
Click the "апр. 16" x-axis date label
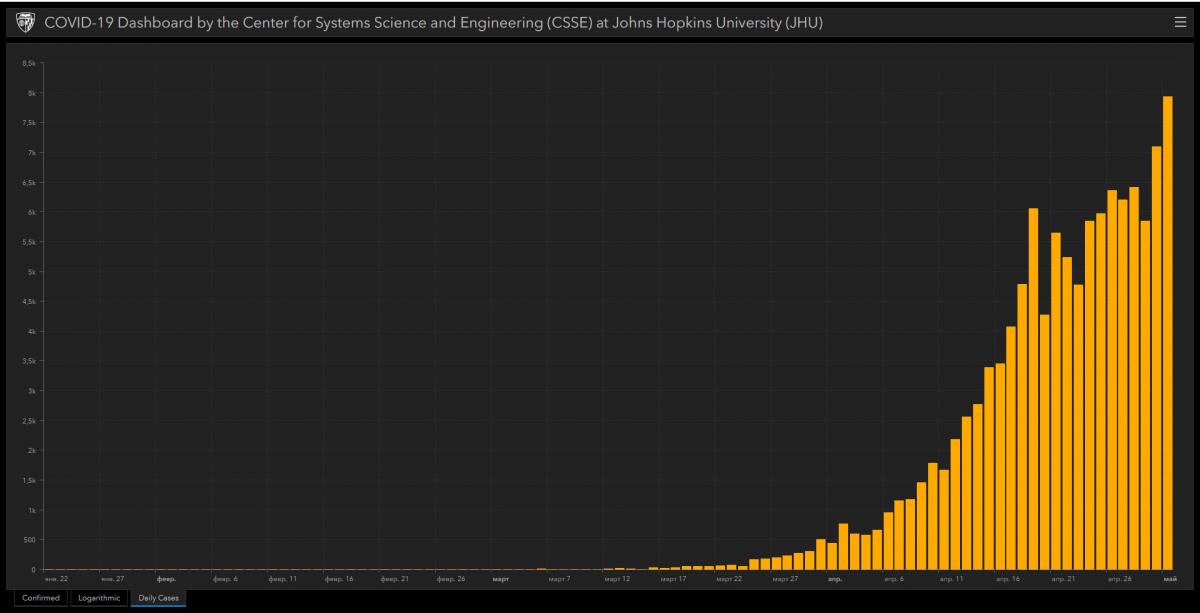click(x=1008, y=579)
